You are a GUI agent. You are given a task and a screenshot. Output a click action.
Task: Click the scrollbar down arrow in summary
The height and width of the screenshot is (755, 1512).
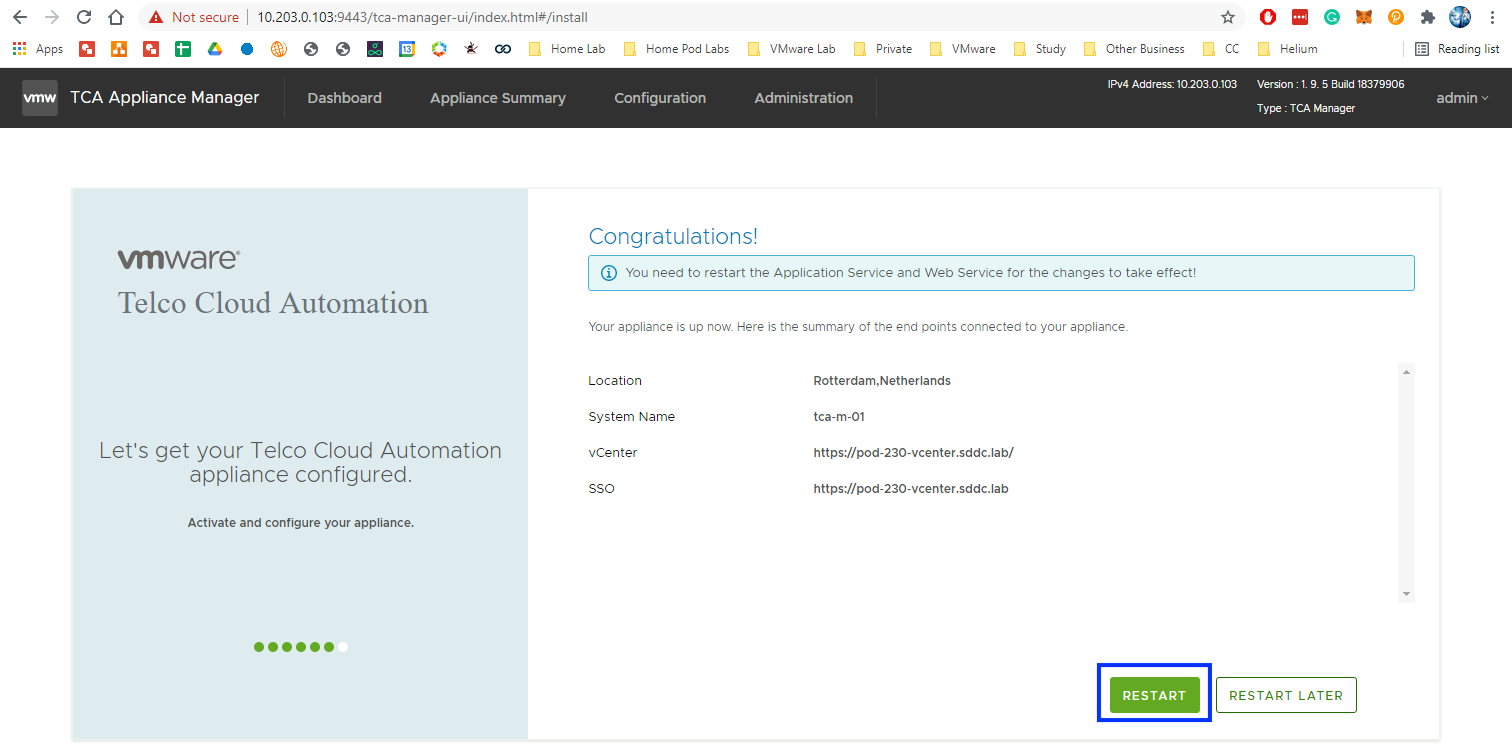pyautogui.click(x=1406, y=594)
